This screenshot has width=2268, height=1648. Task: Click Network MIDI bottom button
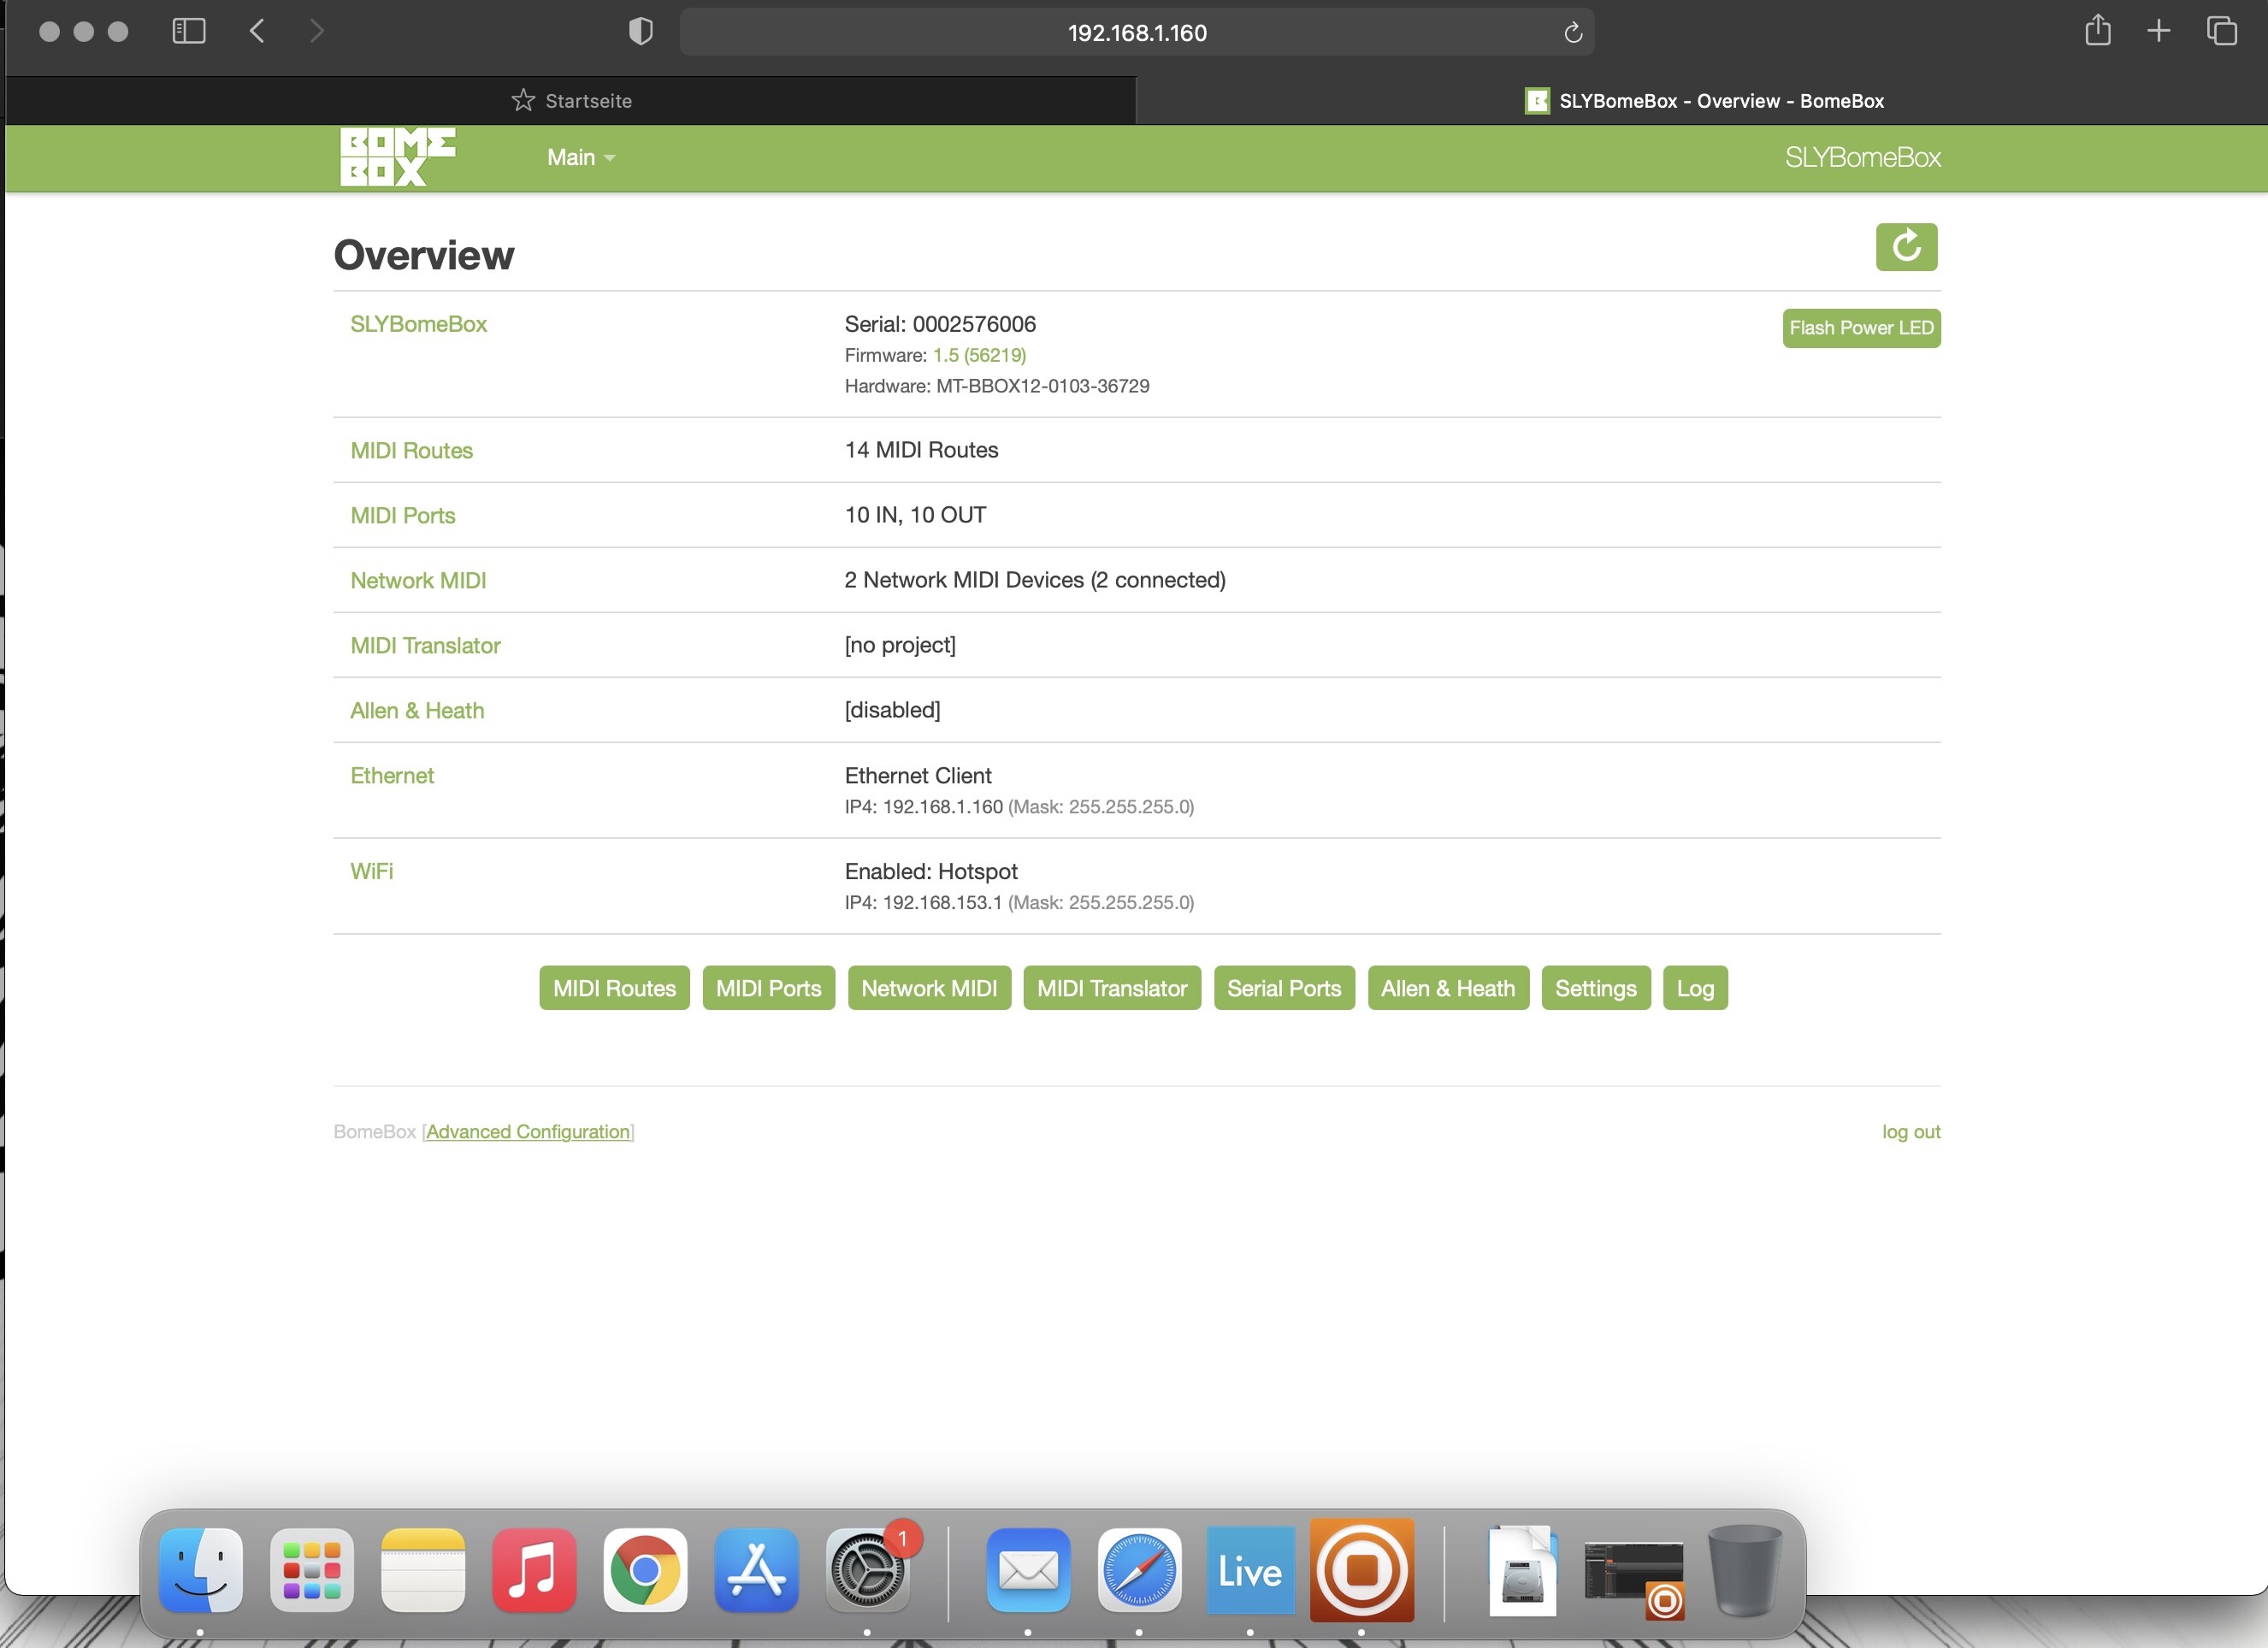tap(929, 988)
